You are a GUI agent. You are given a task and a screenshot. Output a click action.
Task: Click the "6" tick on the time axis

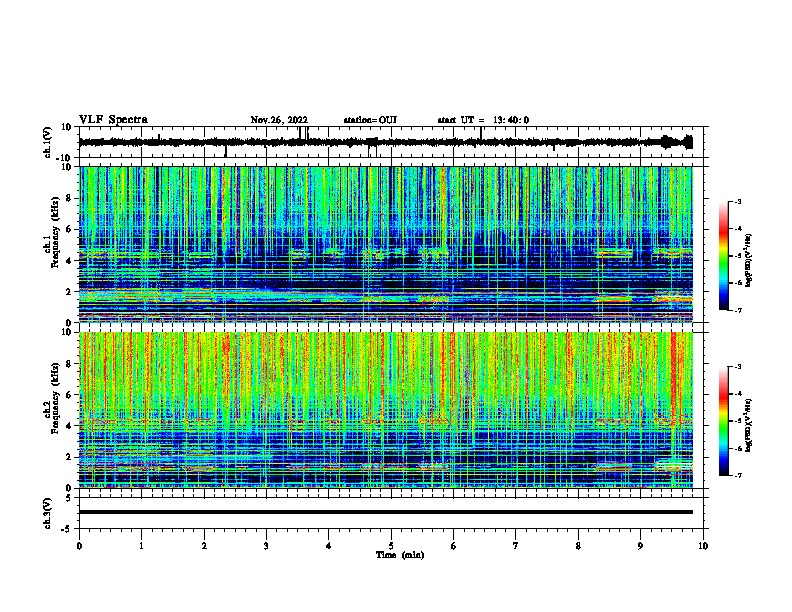tap(454, 546)
